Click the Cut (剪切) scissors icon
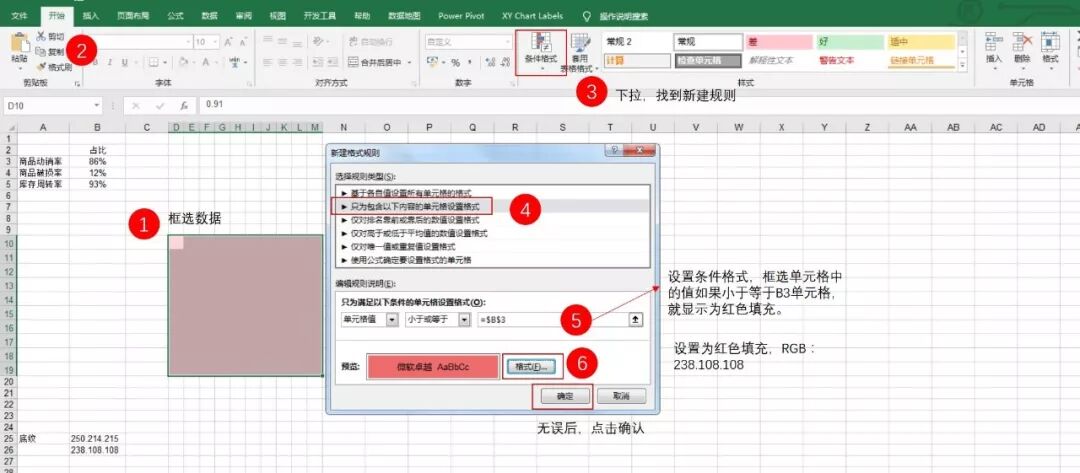The height and width of the screenshot is (473, 1080). 41,36
